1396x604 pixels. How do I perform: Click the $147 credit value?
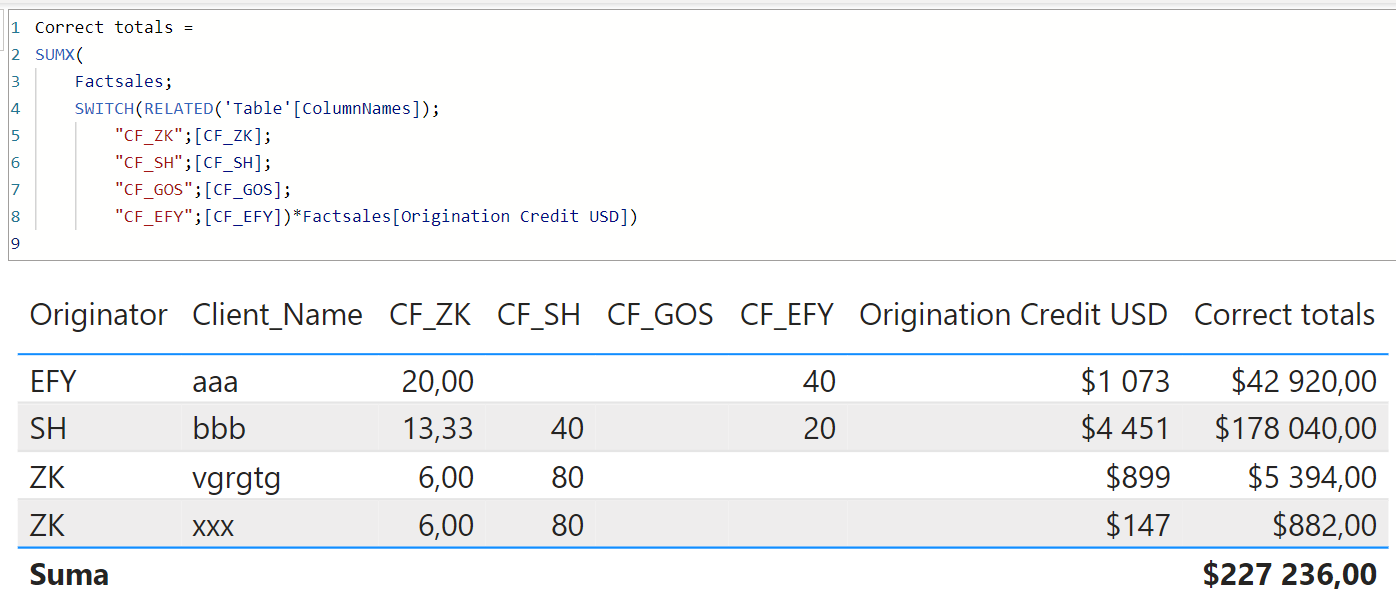coord(1138,526)
